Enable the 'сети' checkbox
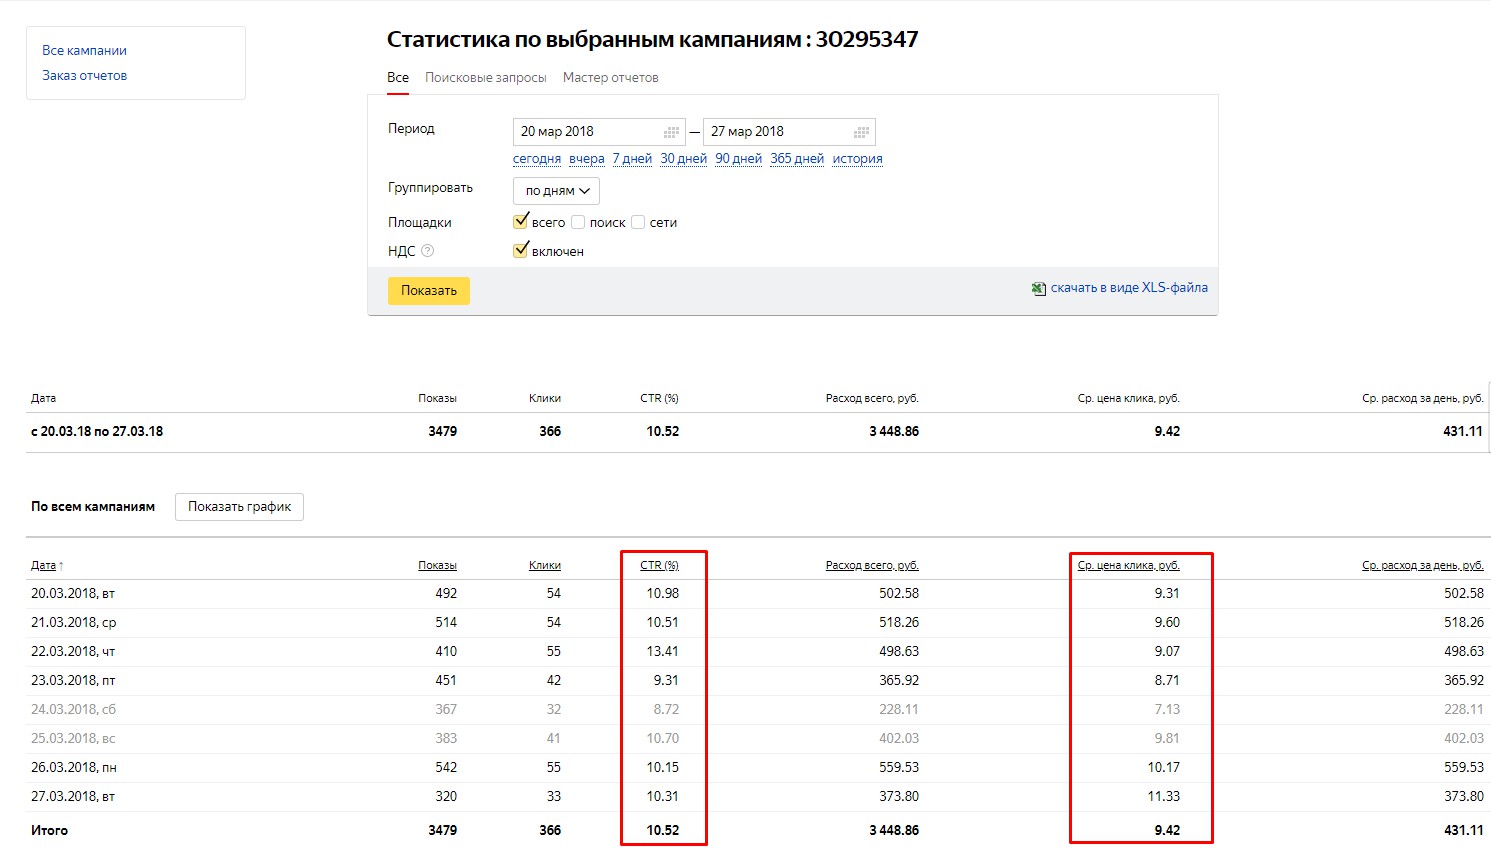This screenshot has width=1491, height=850. pos(638,222)
